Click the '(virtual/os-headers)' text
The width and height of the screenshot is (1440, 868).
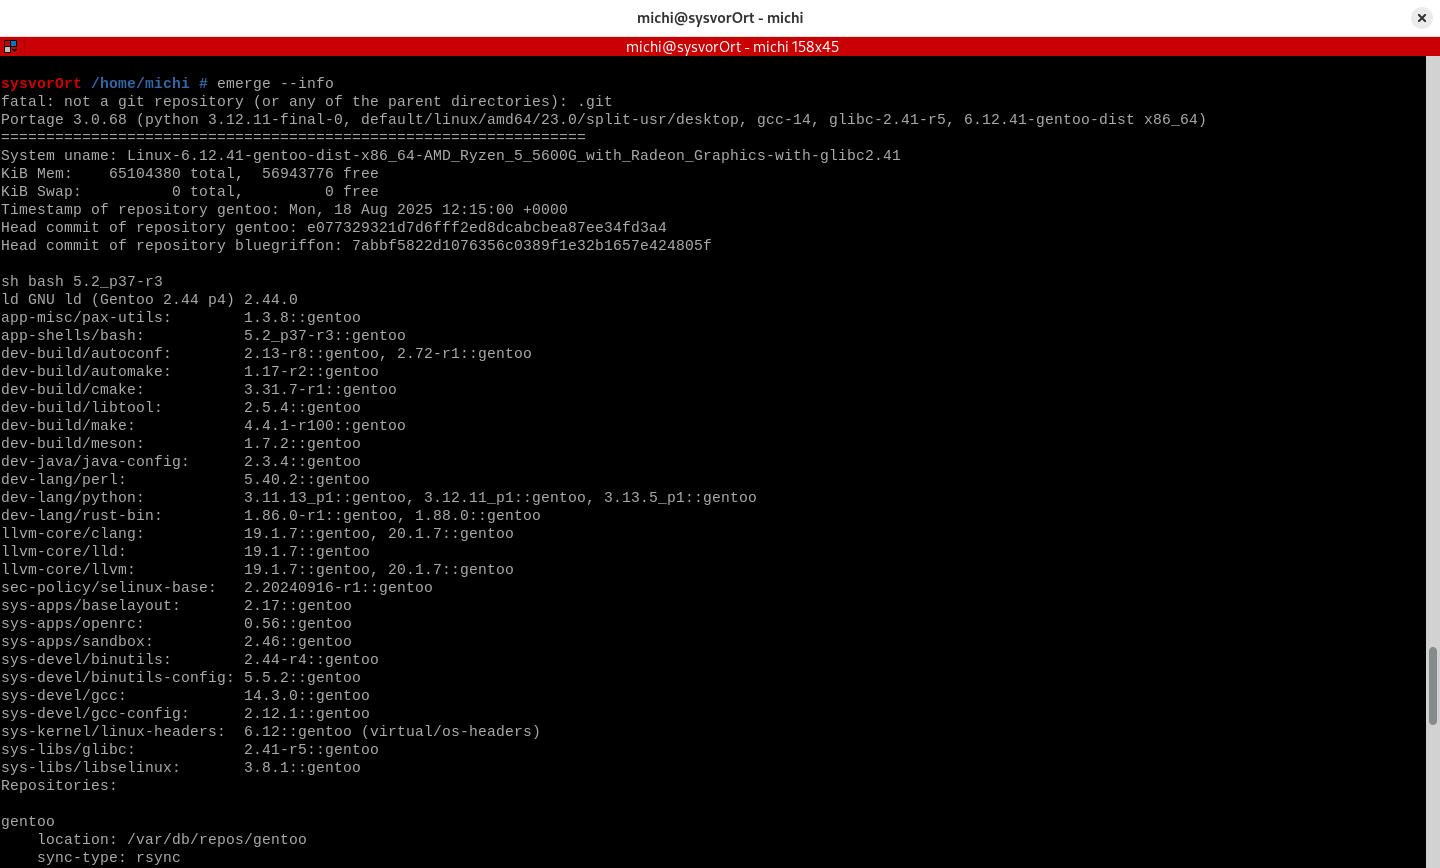(x=451, y=732)
